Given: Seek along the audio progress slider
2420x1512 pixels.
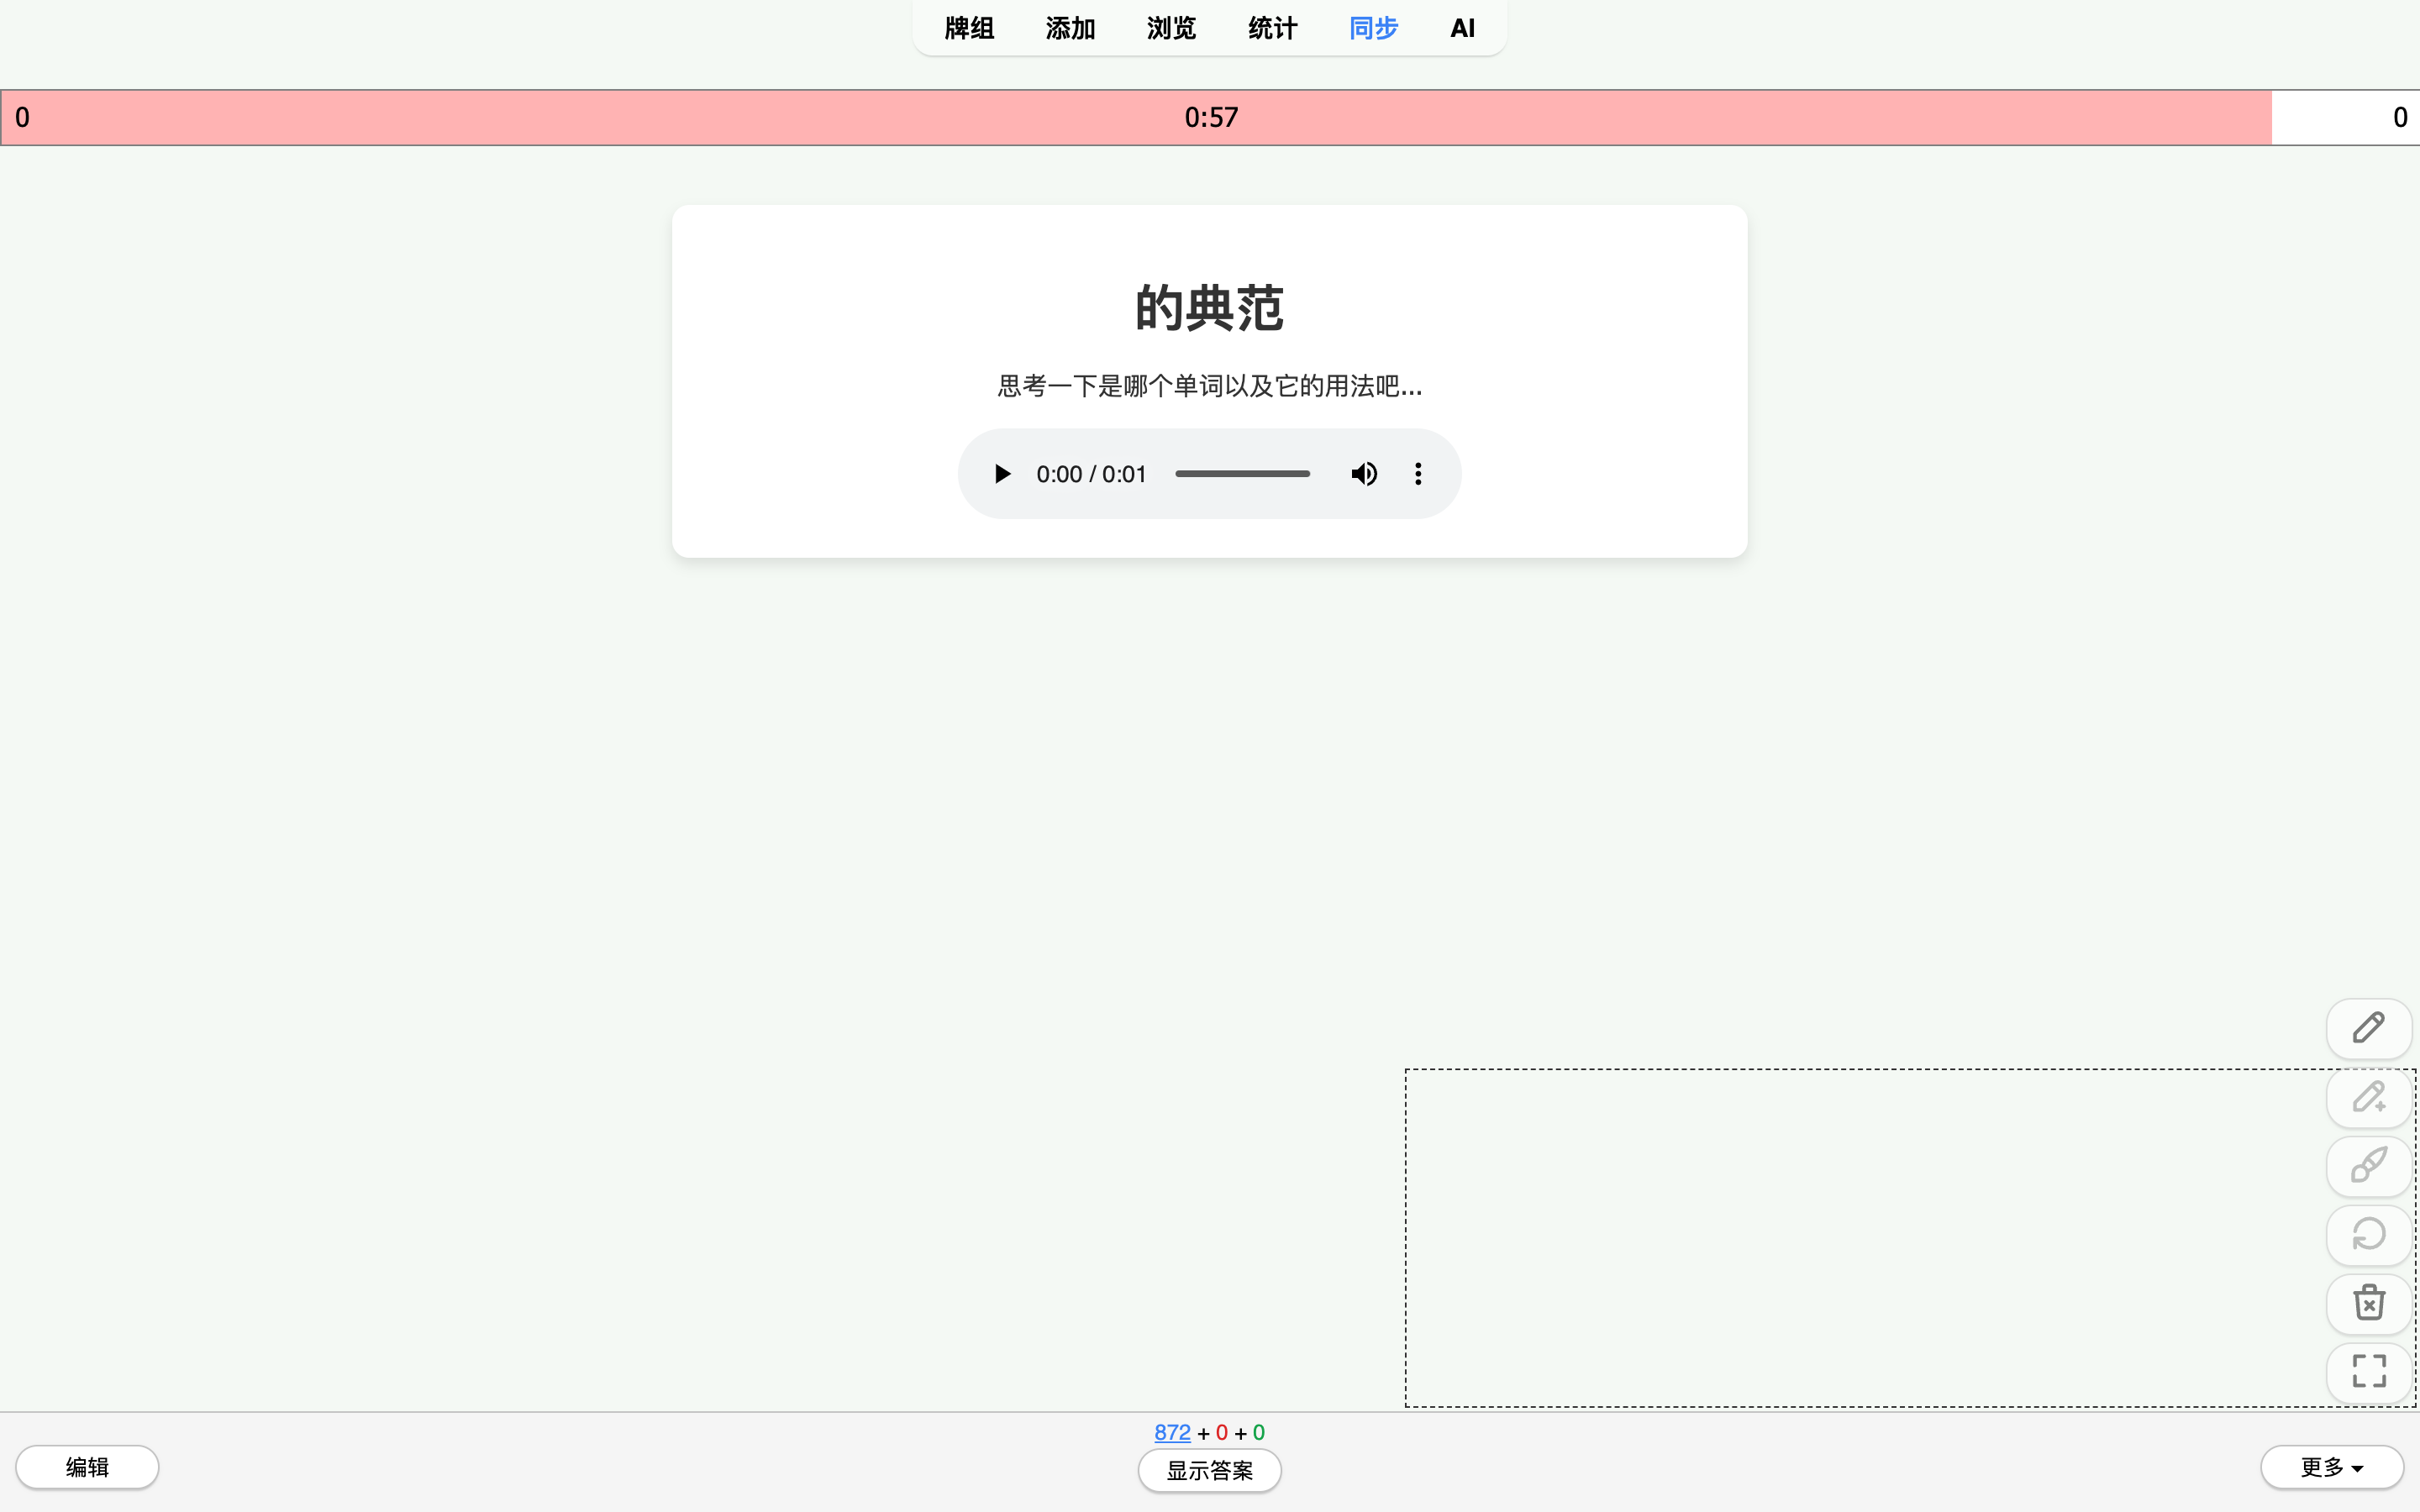Looking at the screenshot, I should pyautogui.click(x=1242, y=474).
